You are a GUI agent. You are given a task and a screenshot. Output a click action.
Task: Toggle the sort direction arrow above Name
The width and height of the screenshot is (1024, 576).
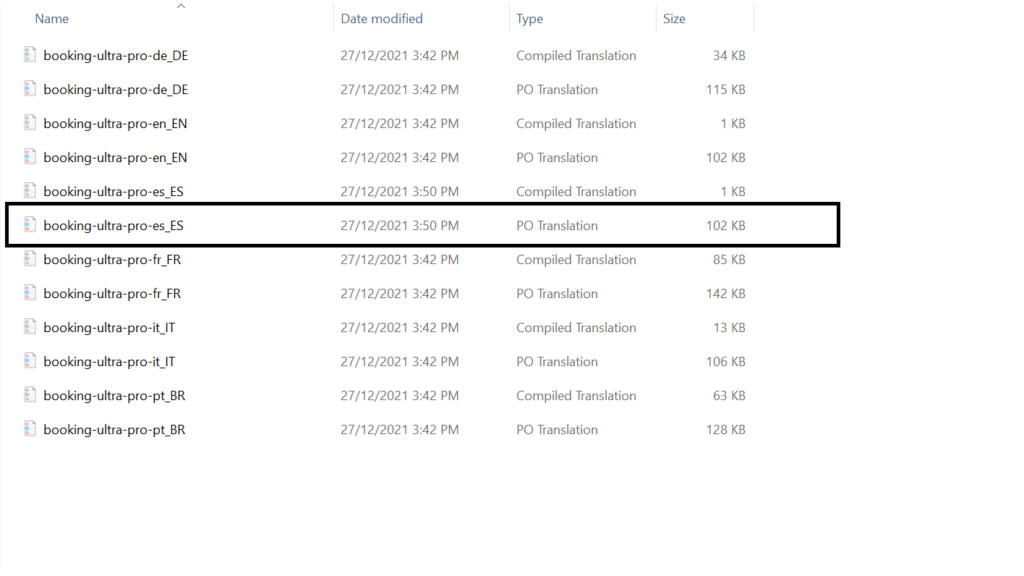click(181, 7)
